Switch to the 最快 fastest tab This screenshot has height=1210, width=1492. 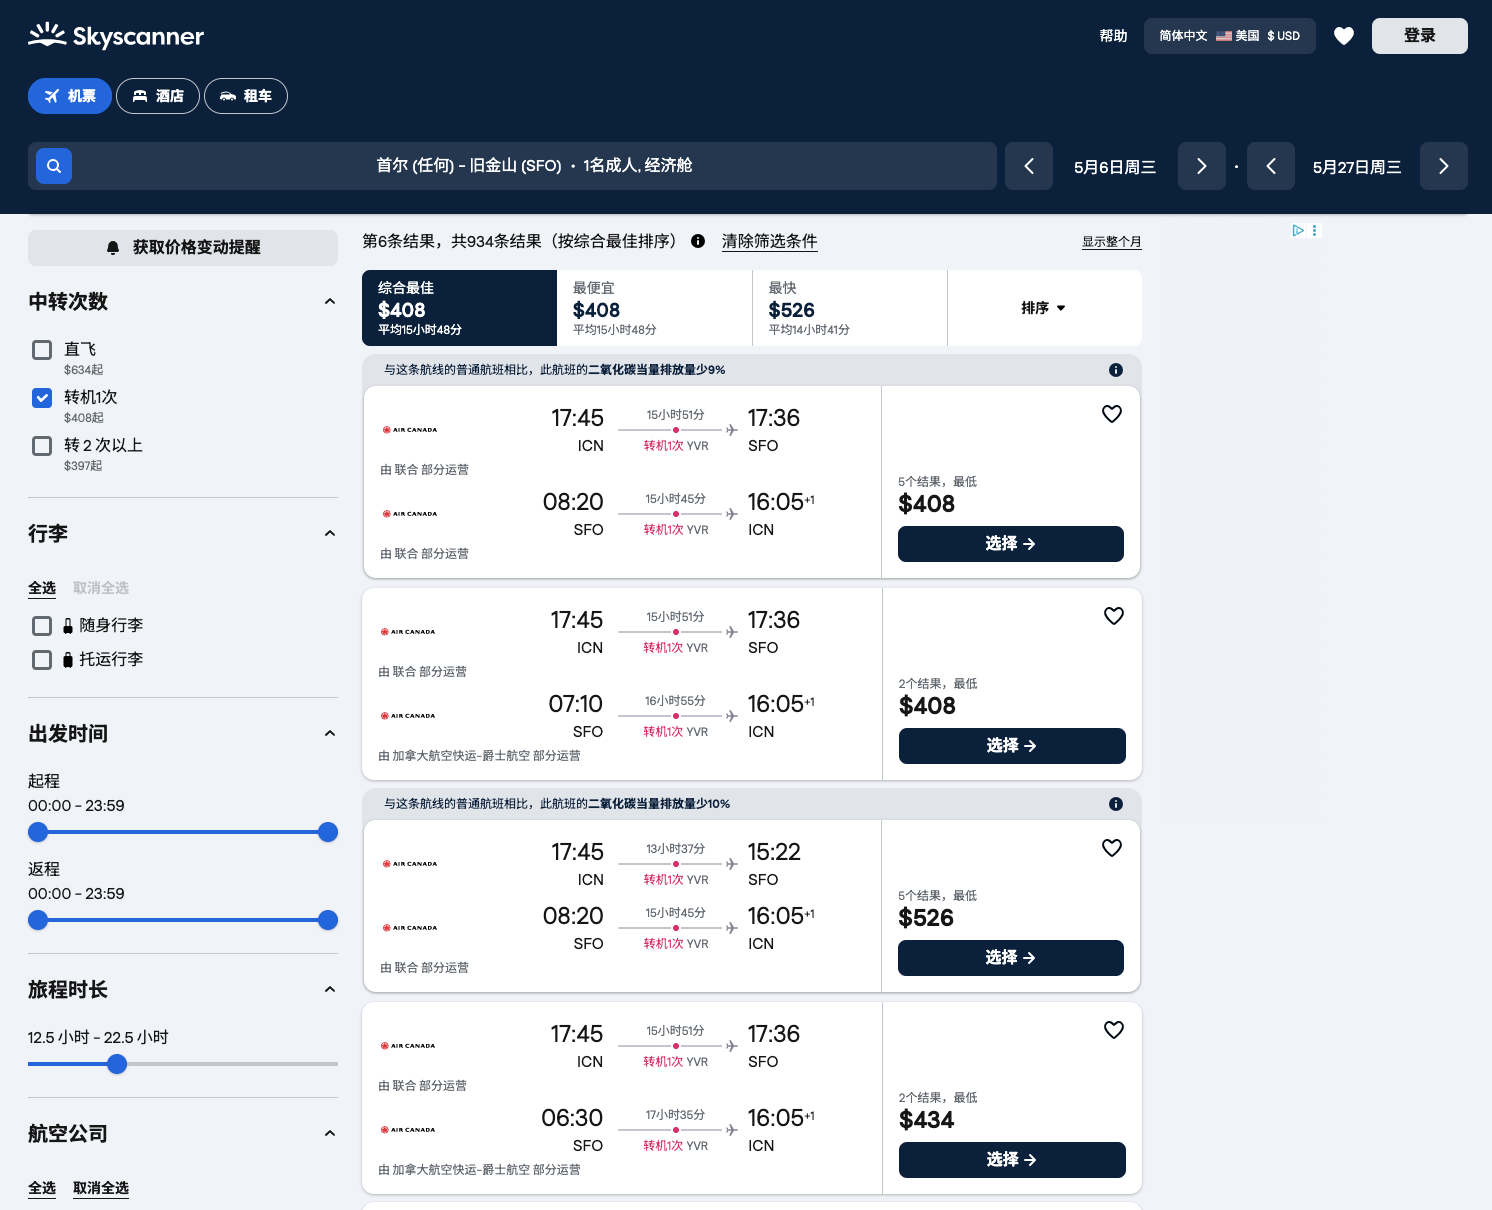tap(849, 308)
